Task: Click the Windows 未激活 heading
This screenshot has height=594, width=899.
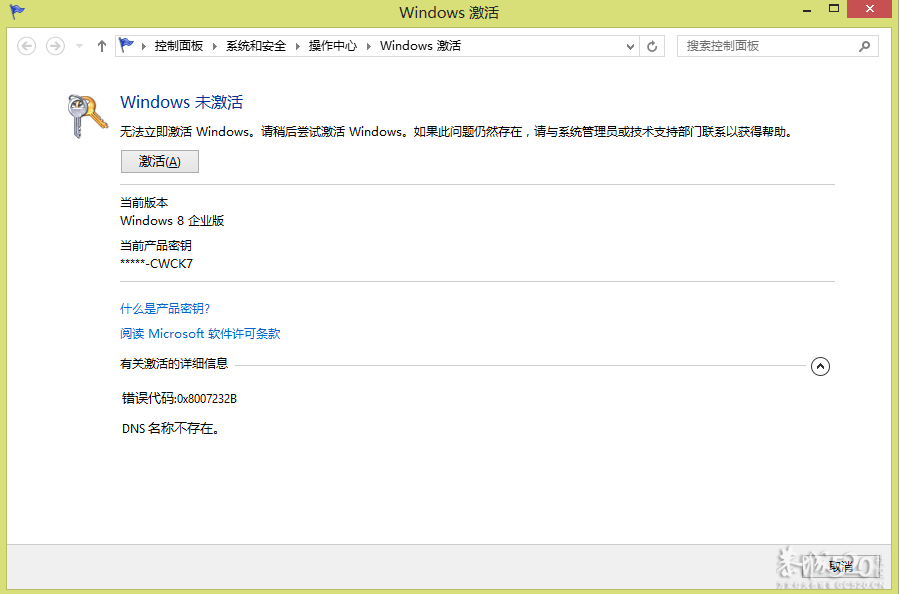Action: point(181,102)
